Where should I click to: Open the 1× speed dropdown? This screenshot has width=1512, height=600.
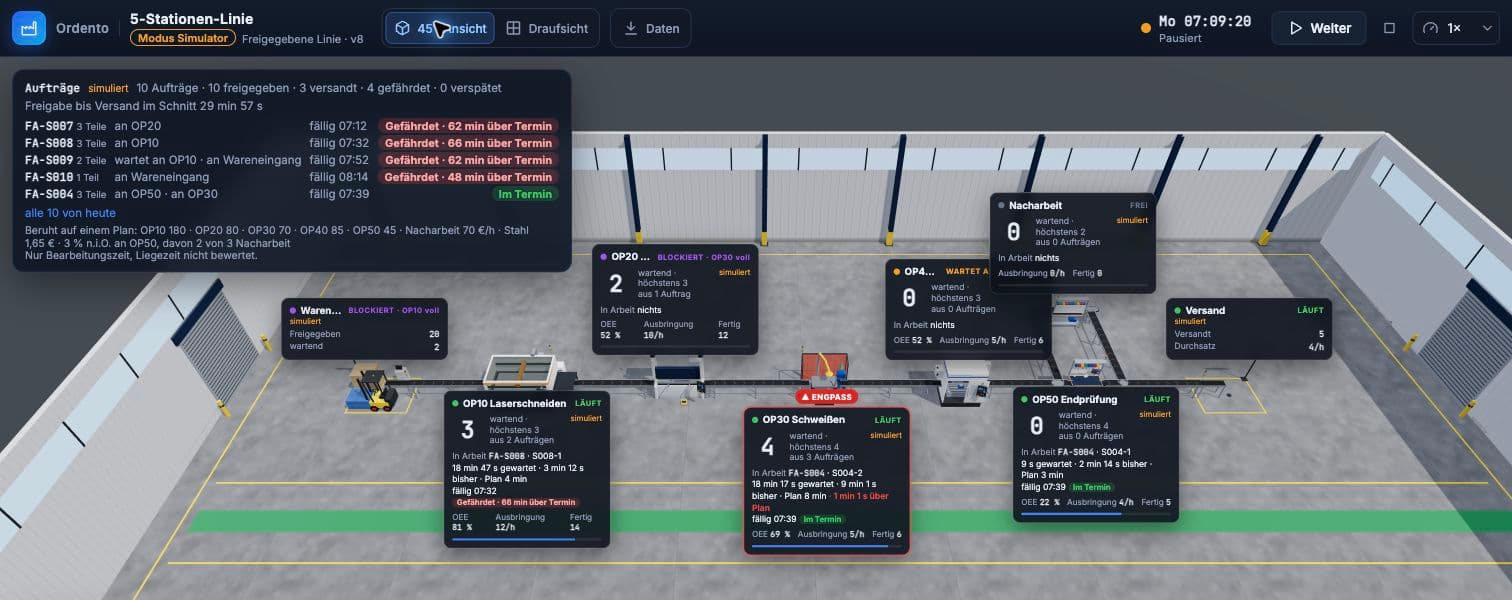[x=1456, y=28]
